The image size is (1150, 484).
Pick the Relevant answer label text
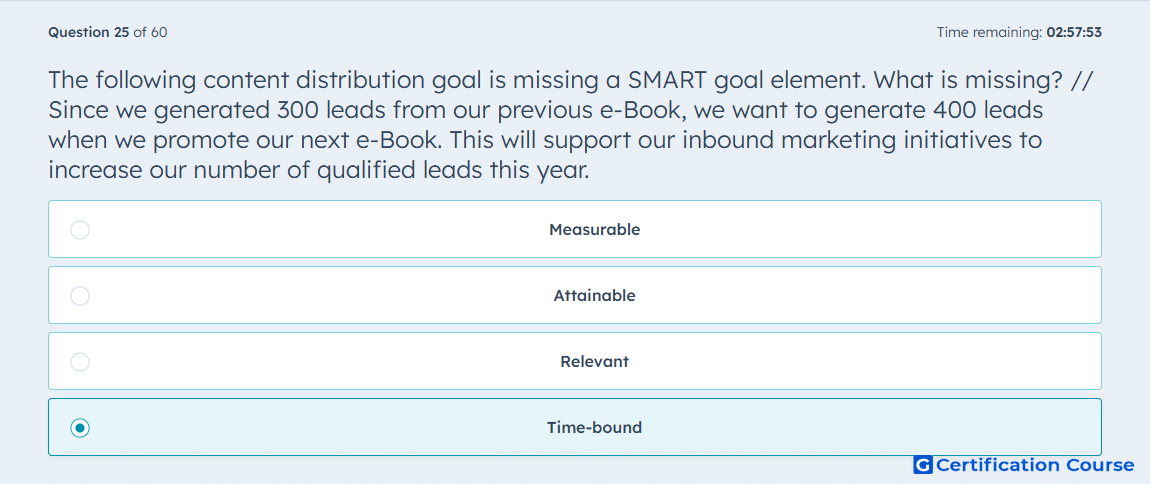594,362
